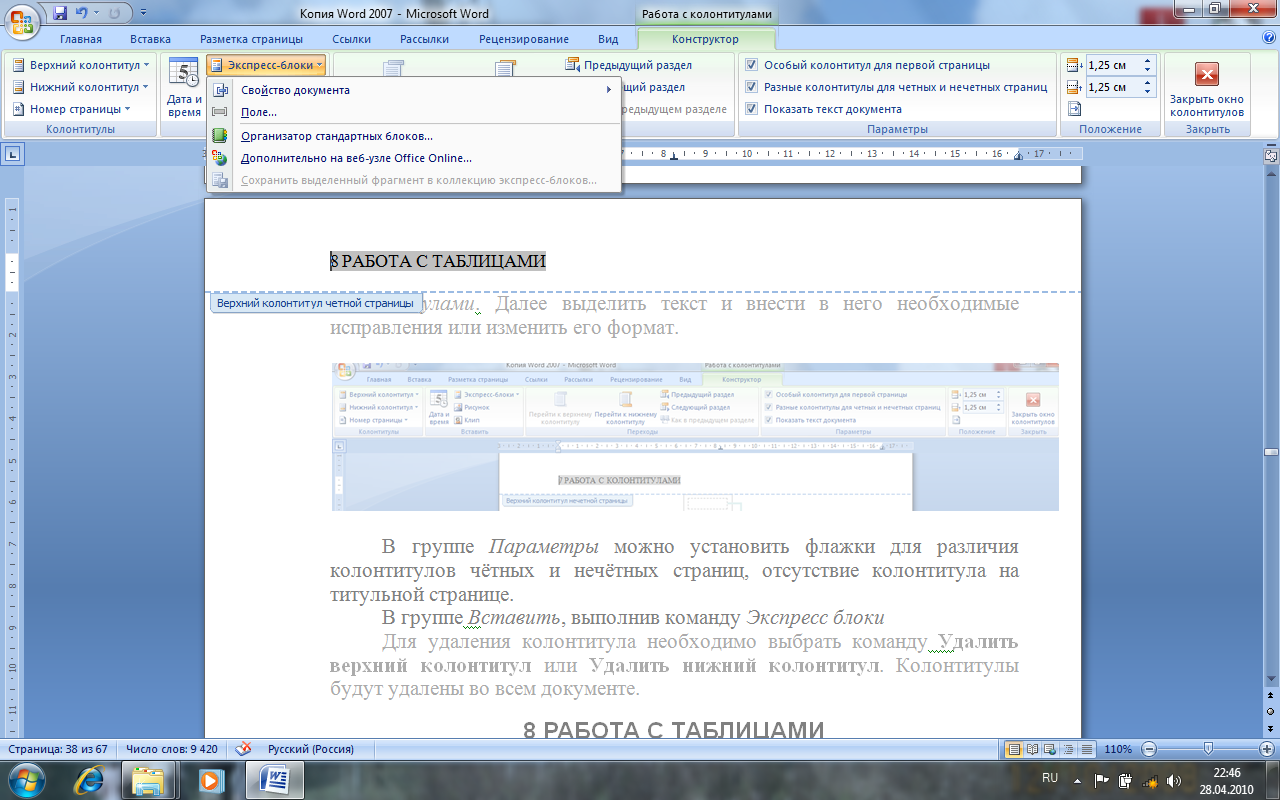Open Microsoft Office Word help
The width and height of the screenshot is (1280, 800).
pos(1269,38)
